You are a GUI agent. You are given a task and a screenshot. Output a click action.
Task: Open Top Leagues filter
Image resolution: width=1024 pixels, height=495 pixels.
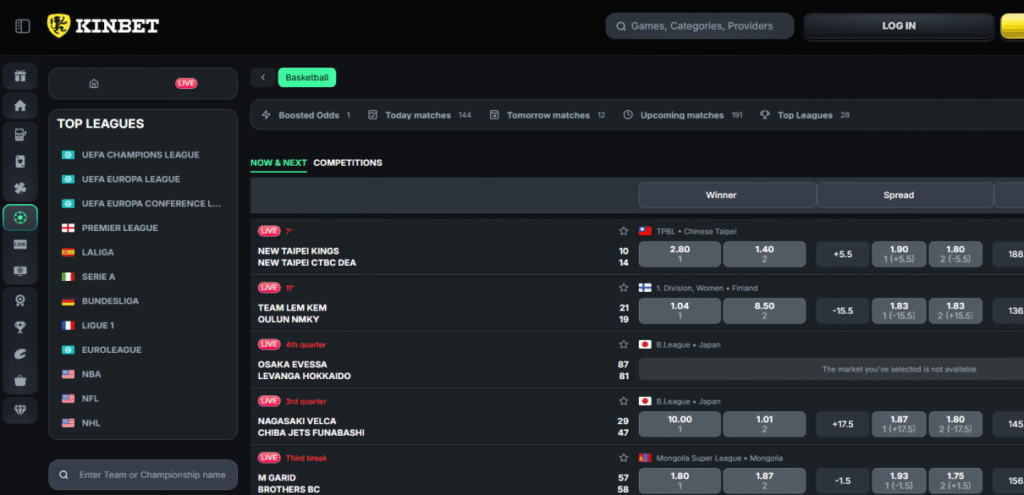pyautogui.click(x=805, y=115)
